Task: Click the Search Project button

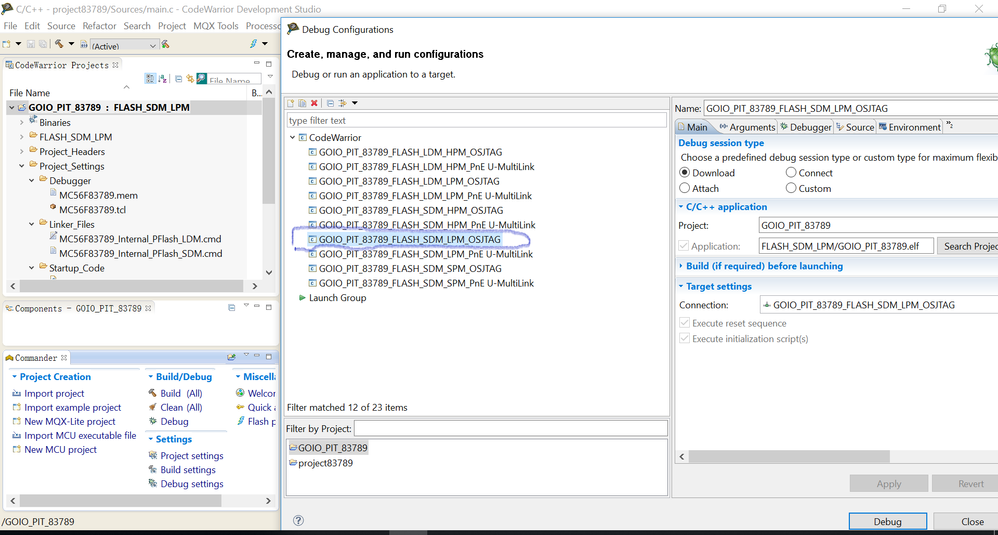Action: click(x=967, y=246)
